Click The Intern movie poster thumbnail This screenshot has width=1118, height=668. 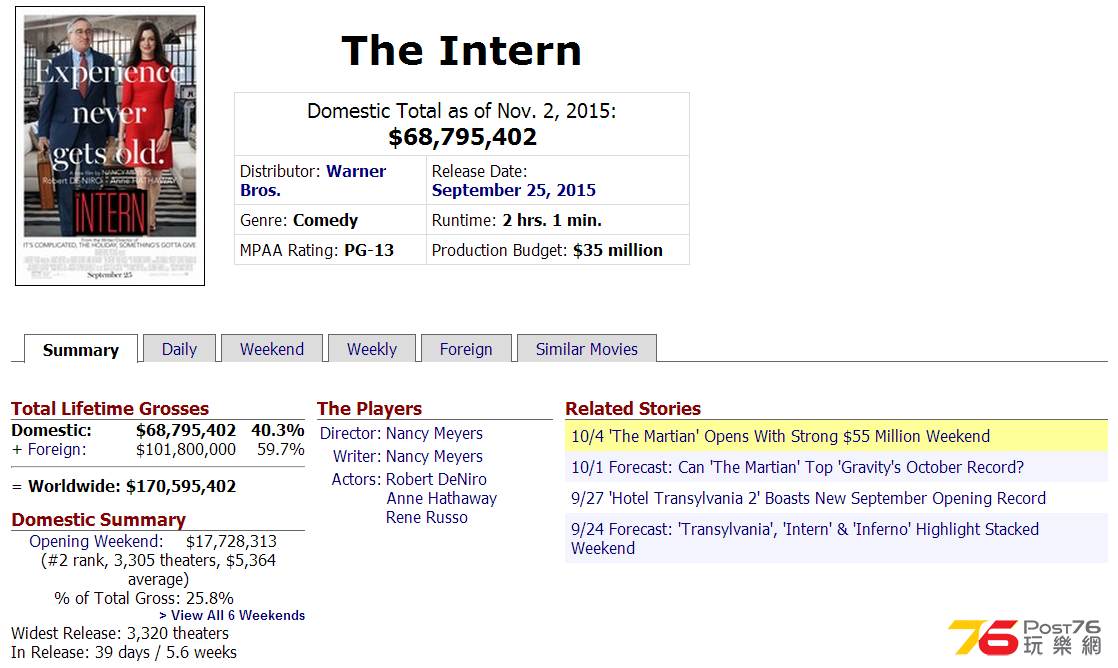(x=110, y=146)
